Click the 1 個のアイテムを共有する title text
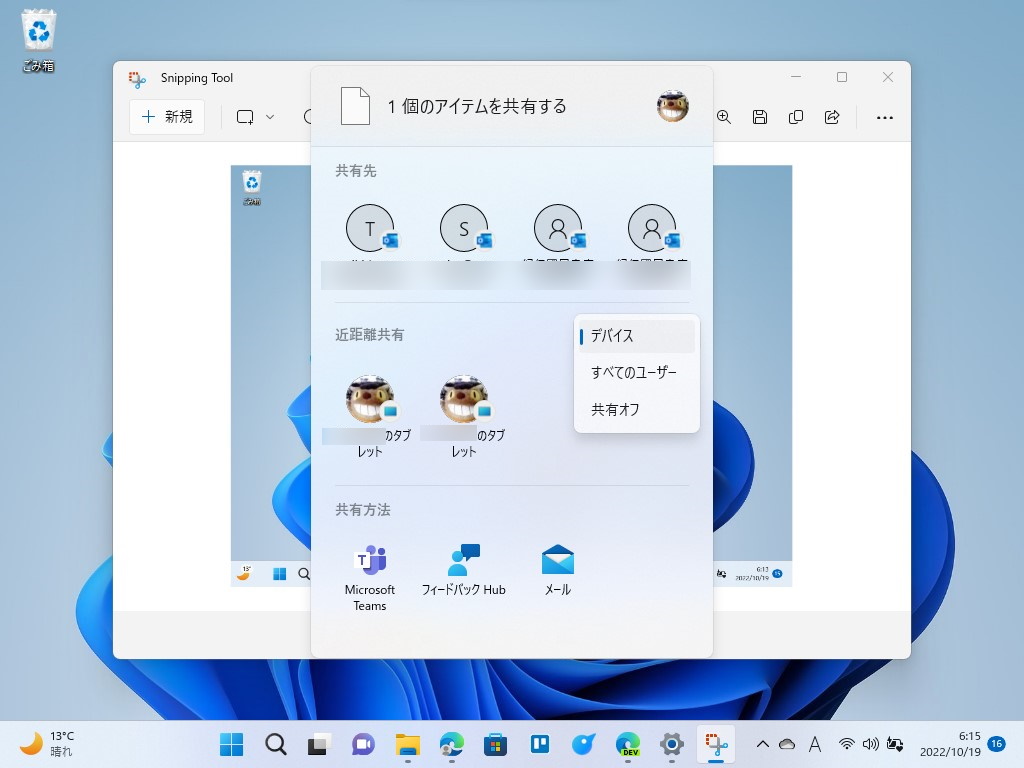The image size is (1024, 768). coord(477,106)
